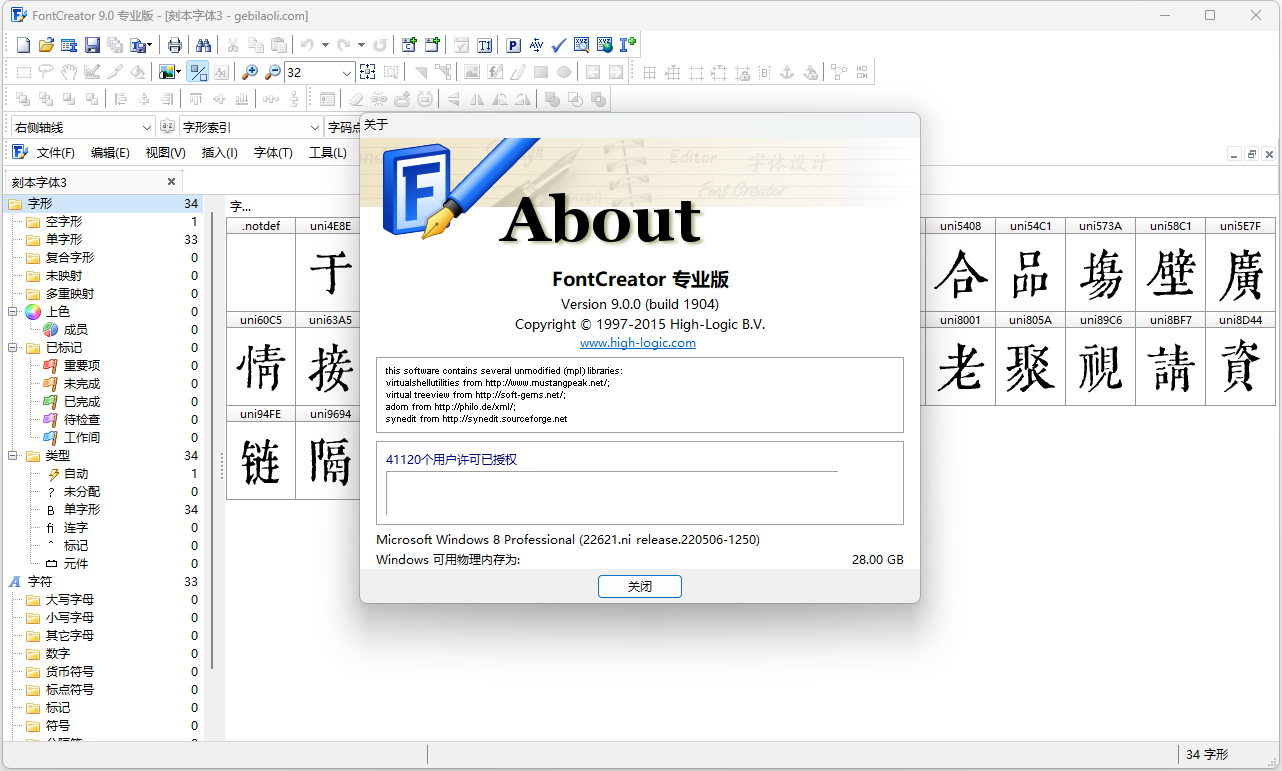Viewport: 1282px width, 771px height.
Task: Open the background image dropdown arrow
Action: coord(178,72)
